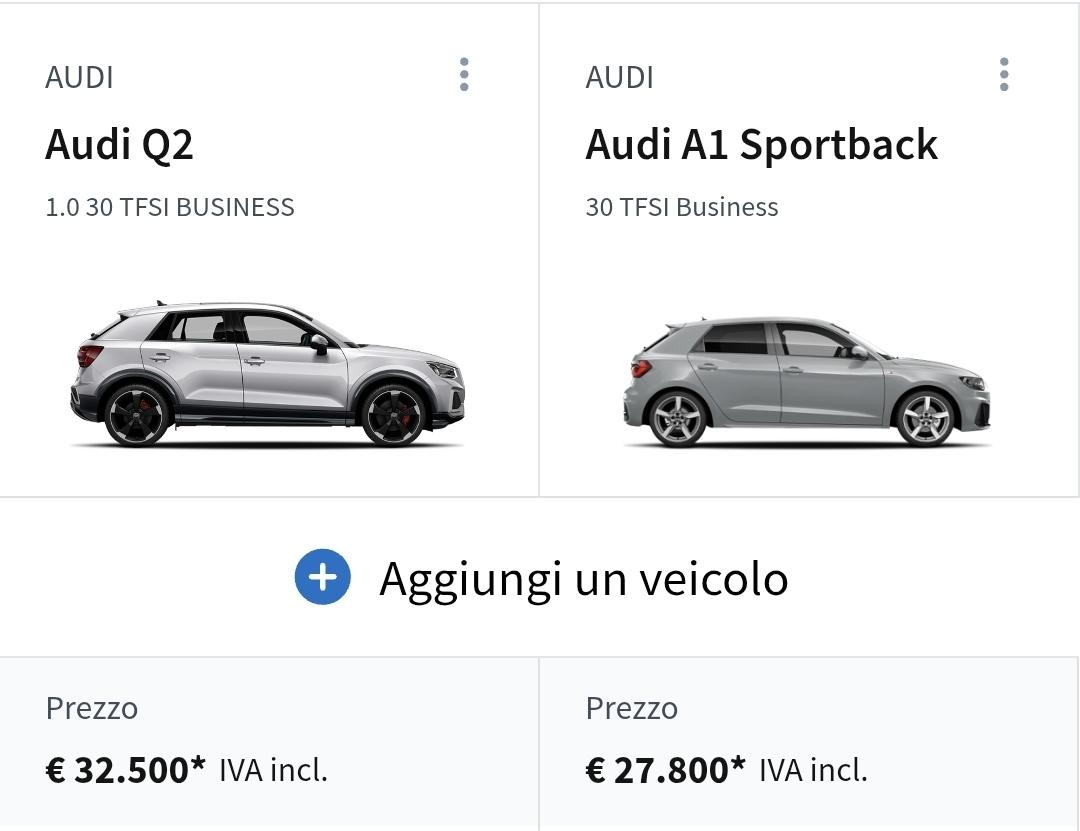This screenshot has width=1080, height=831.
Task: Click the Prezzo label above € 32.500
Action: click(x=92, y=708)
